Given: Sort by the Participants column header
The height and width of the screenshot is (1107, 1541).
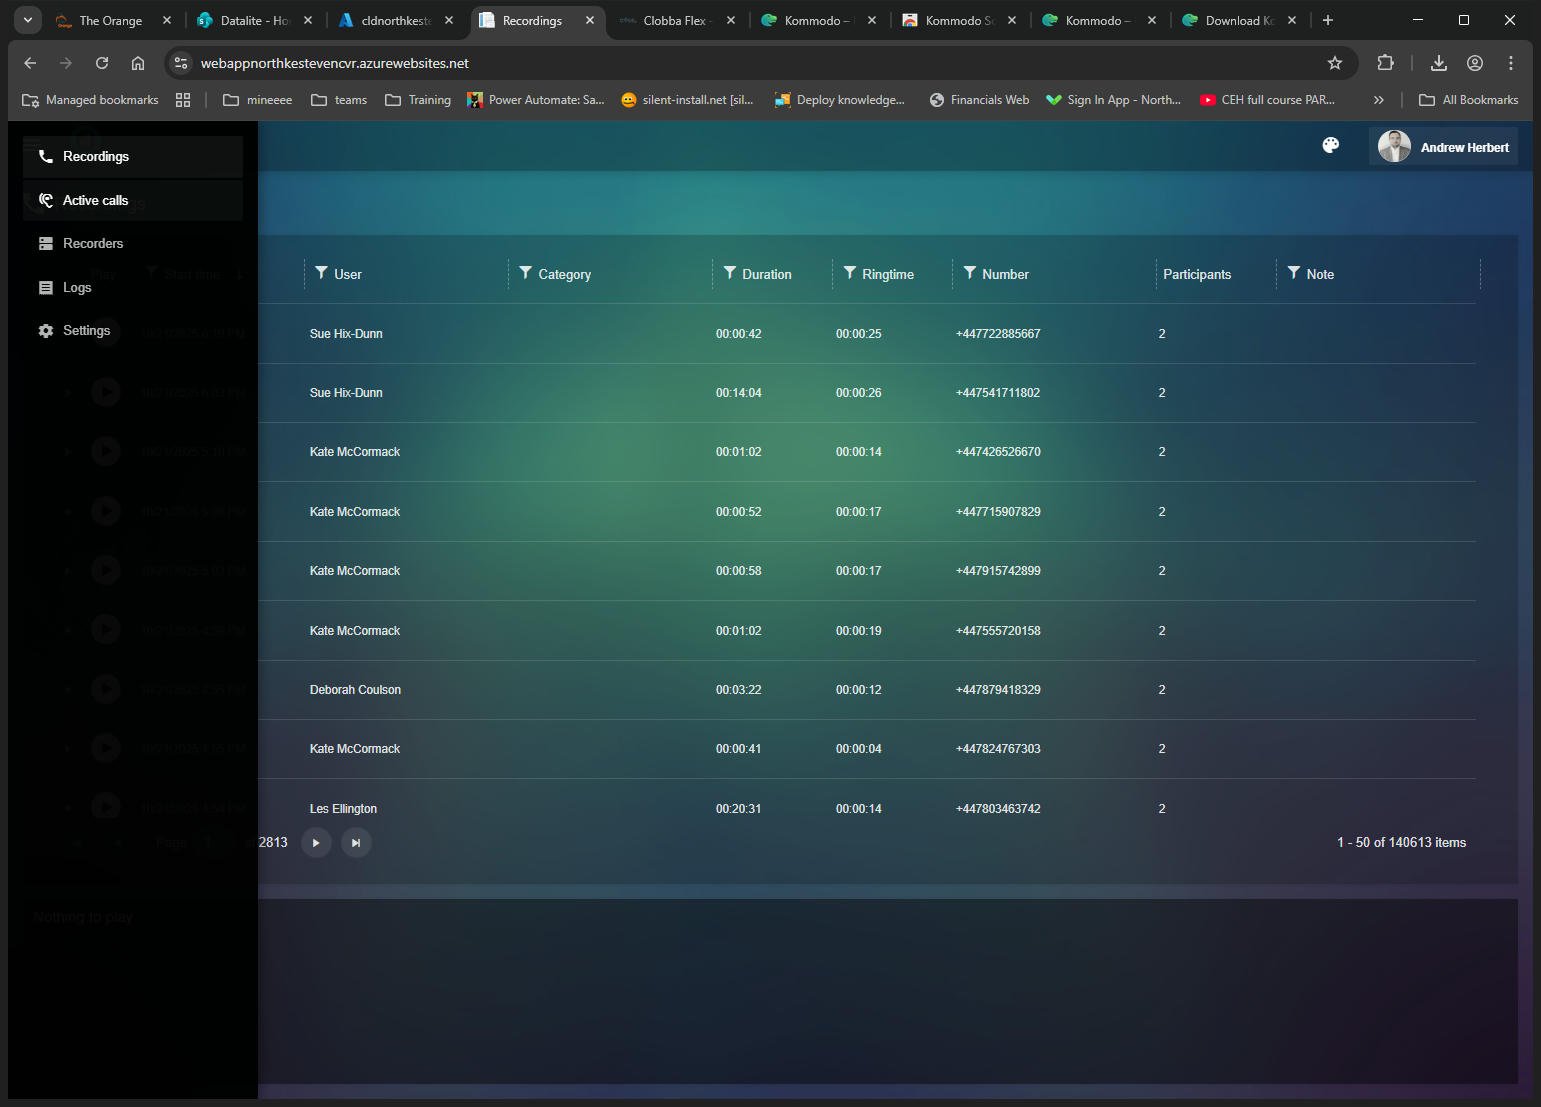Looking at the screenshot, I should point(1197,274).
